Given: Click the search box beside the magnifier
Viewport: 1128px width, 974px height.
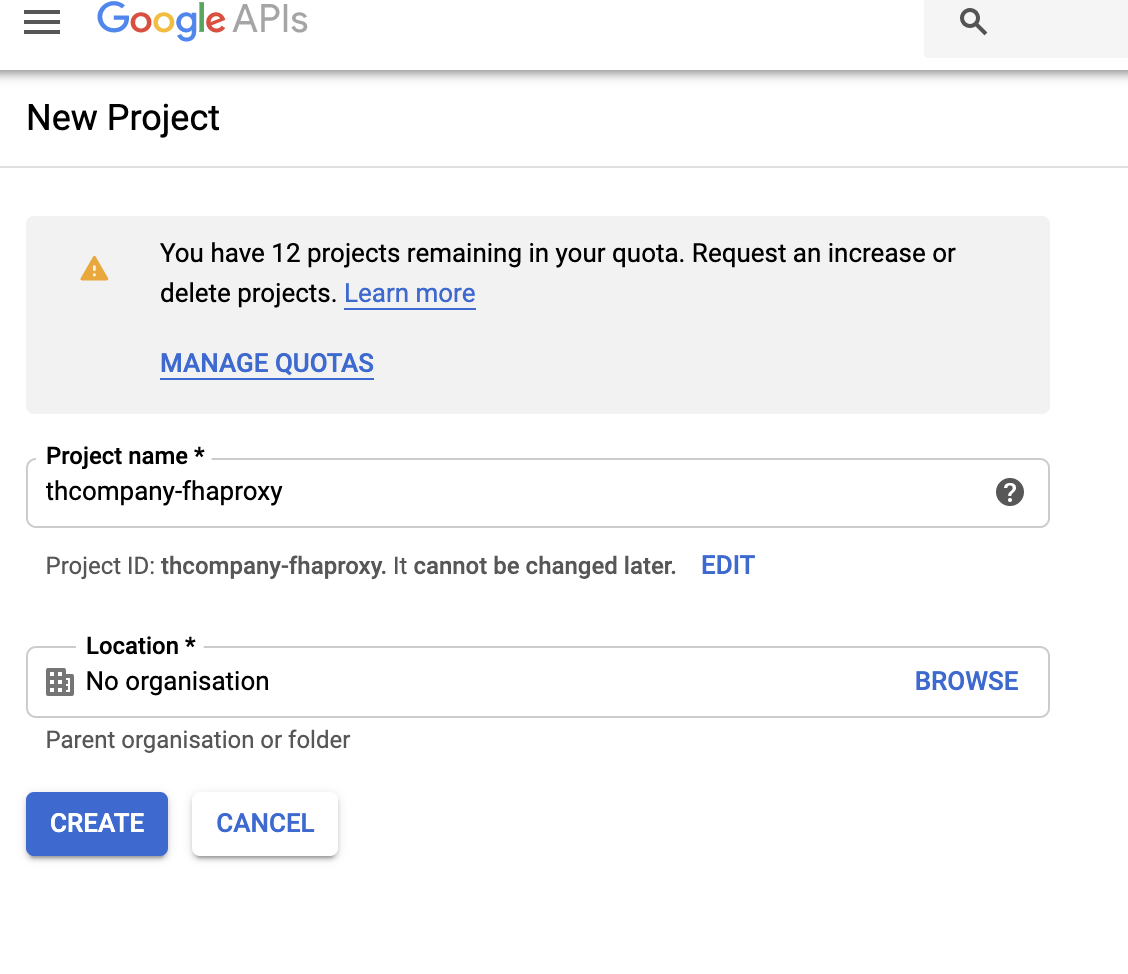Looking at the screenshot, I should pos(1060,24).
